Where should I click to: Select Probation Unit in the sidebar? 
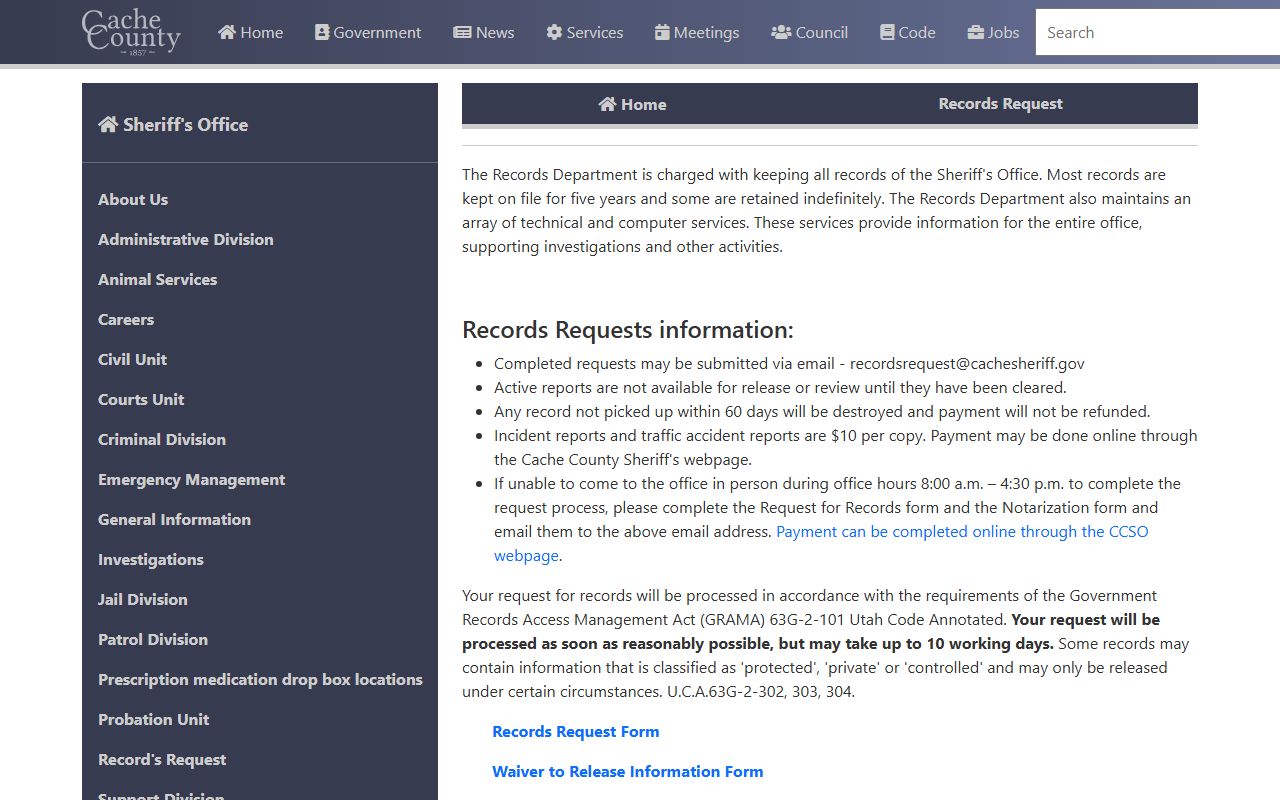[154, 719]
